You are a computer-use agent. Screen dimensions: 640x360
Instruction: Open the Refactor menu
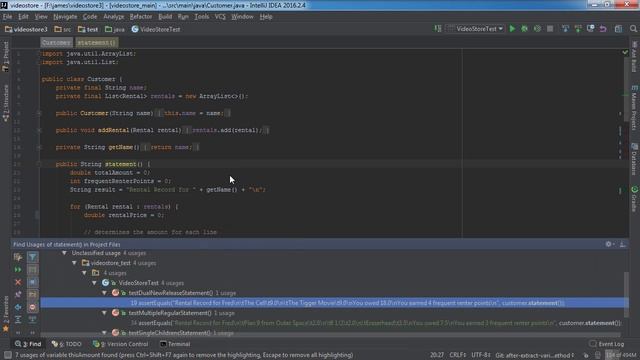coord(141,17)
